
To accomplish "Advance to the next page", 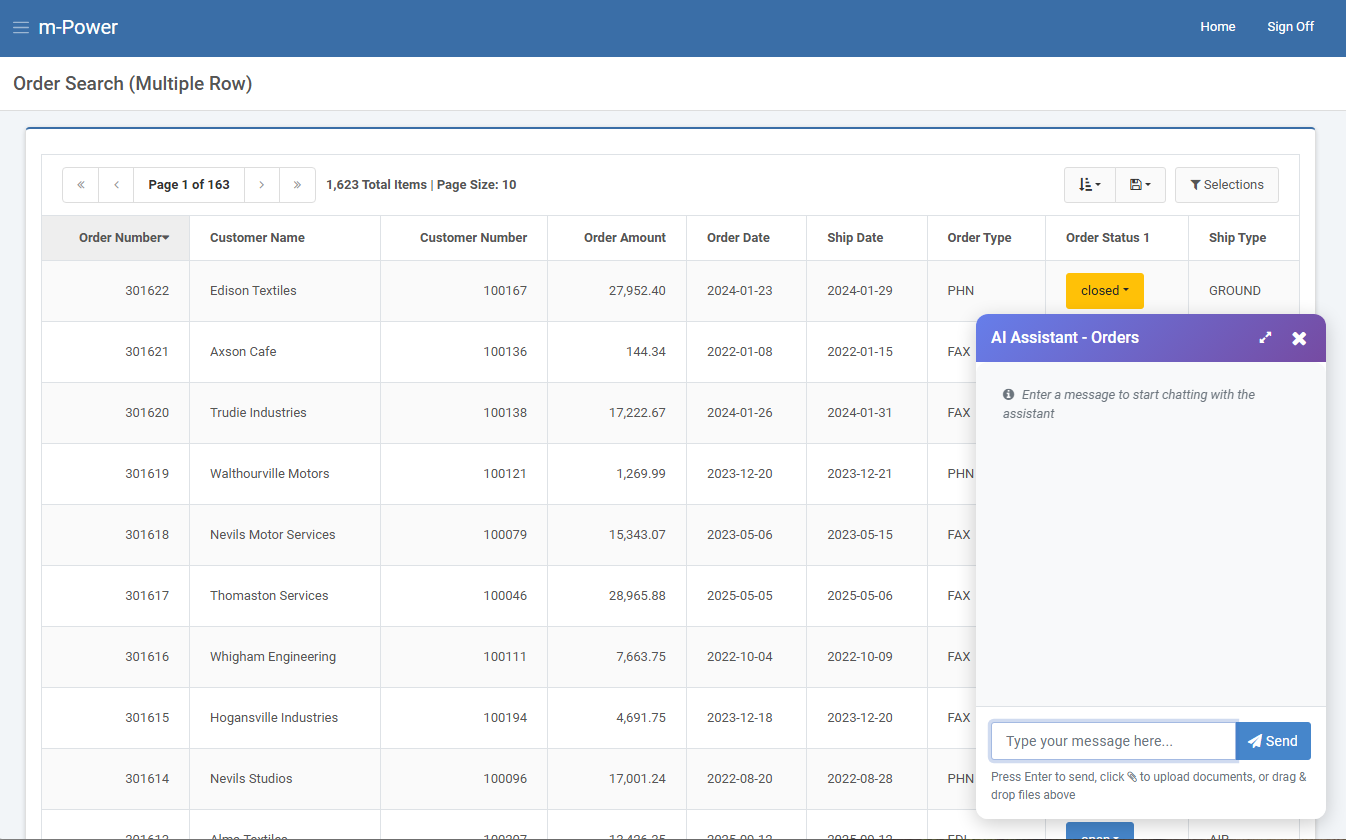I will click(x=262, y=185).
